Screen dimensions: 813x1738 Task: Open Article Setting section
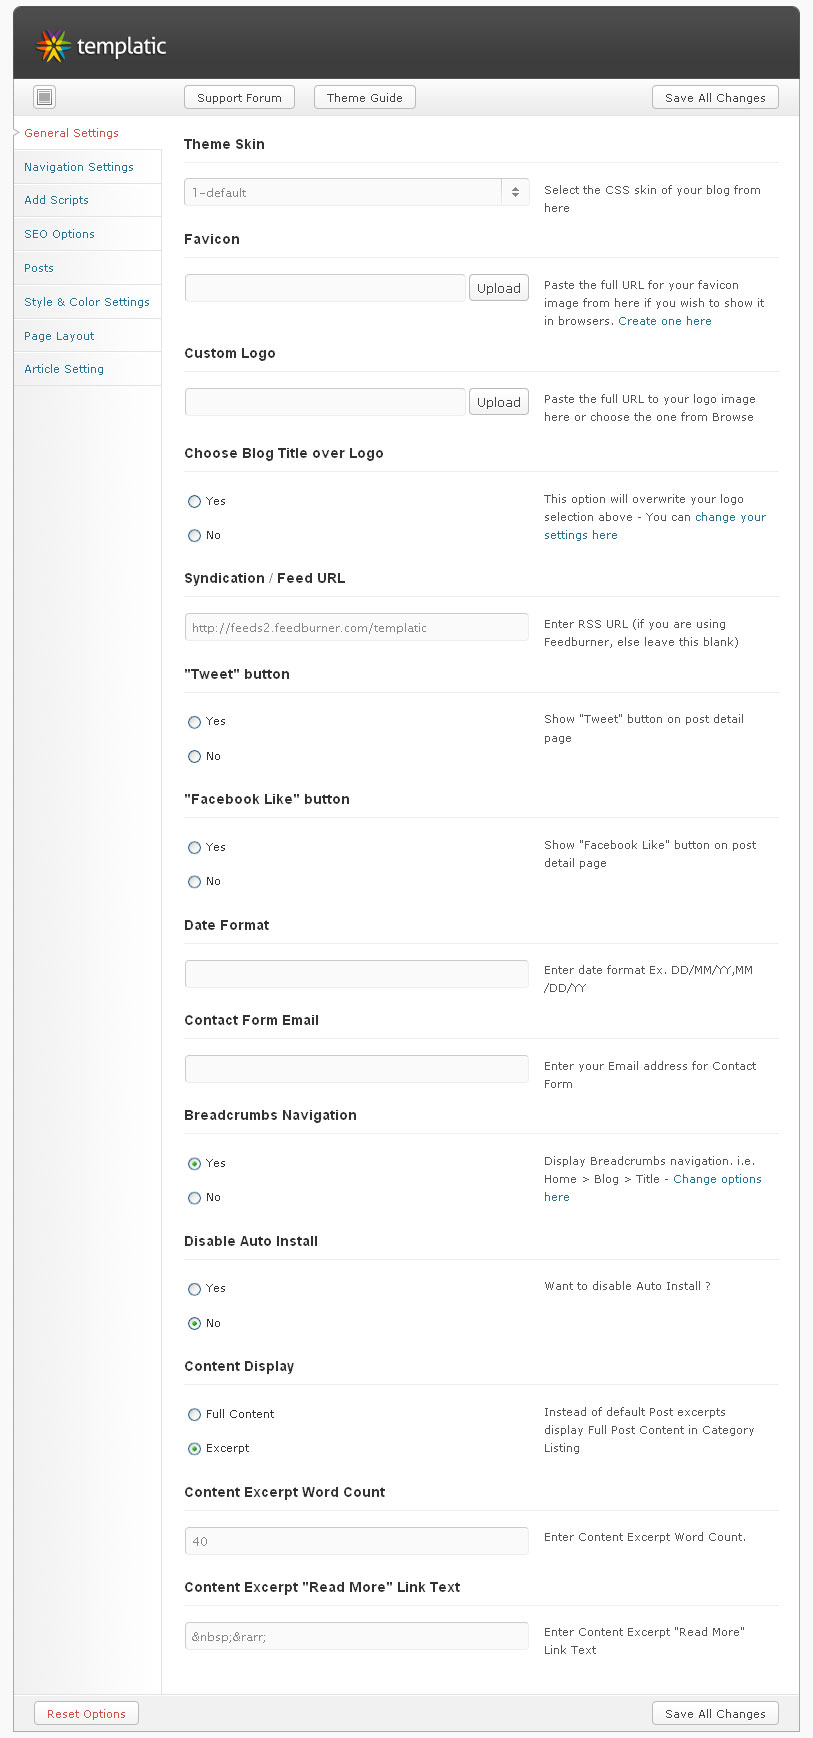(64, 369)
